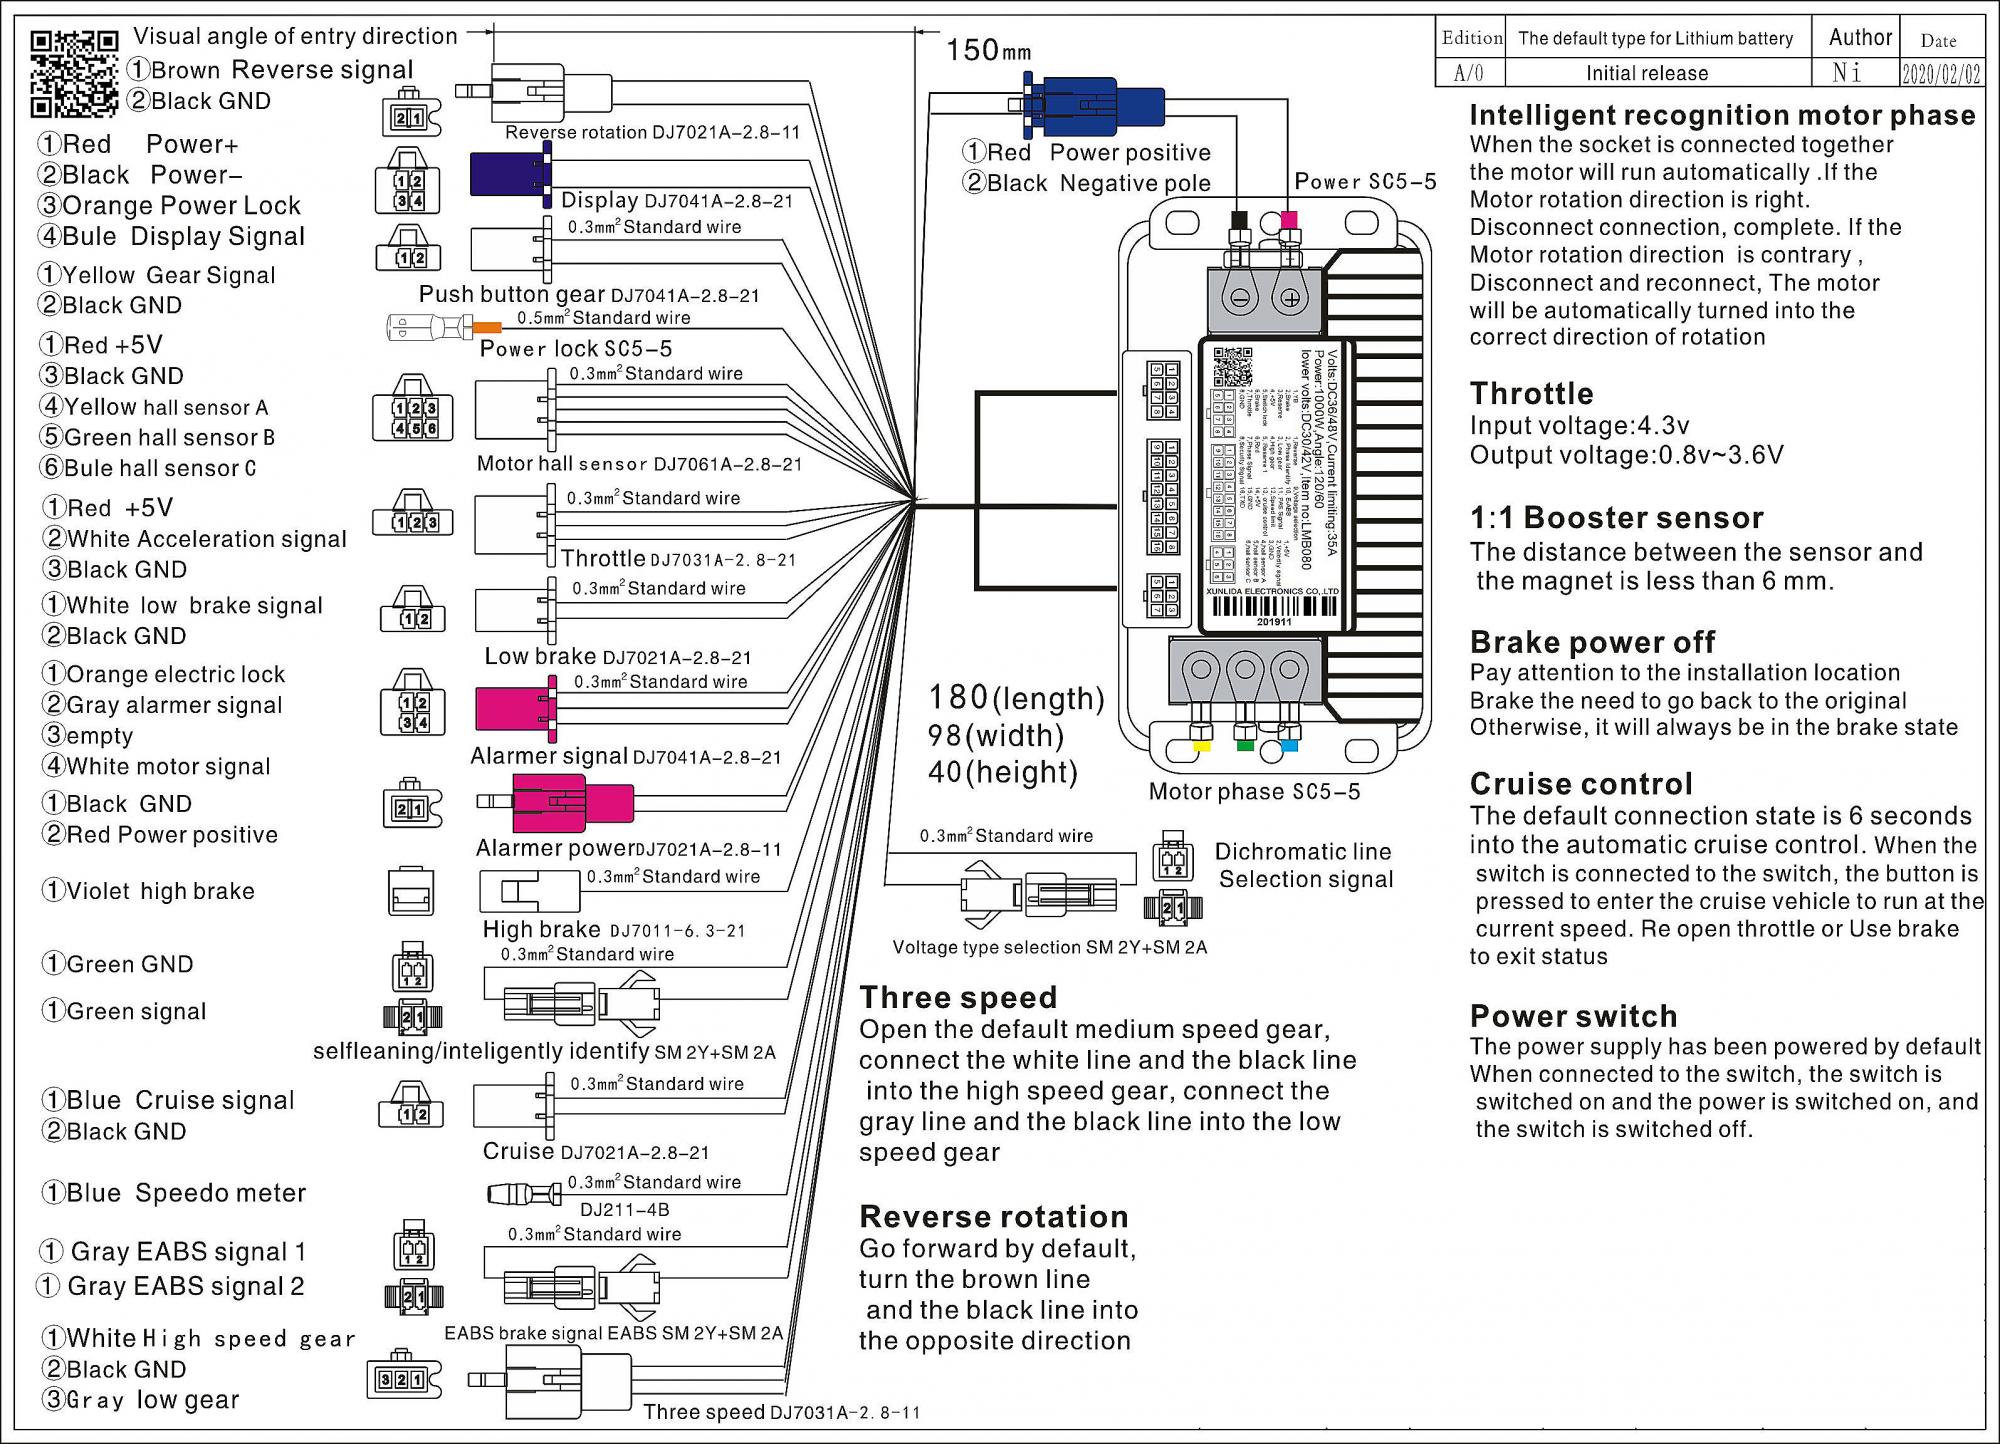
Task: Click the '40(height)' dimension text
Action: pos(1003,772)
